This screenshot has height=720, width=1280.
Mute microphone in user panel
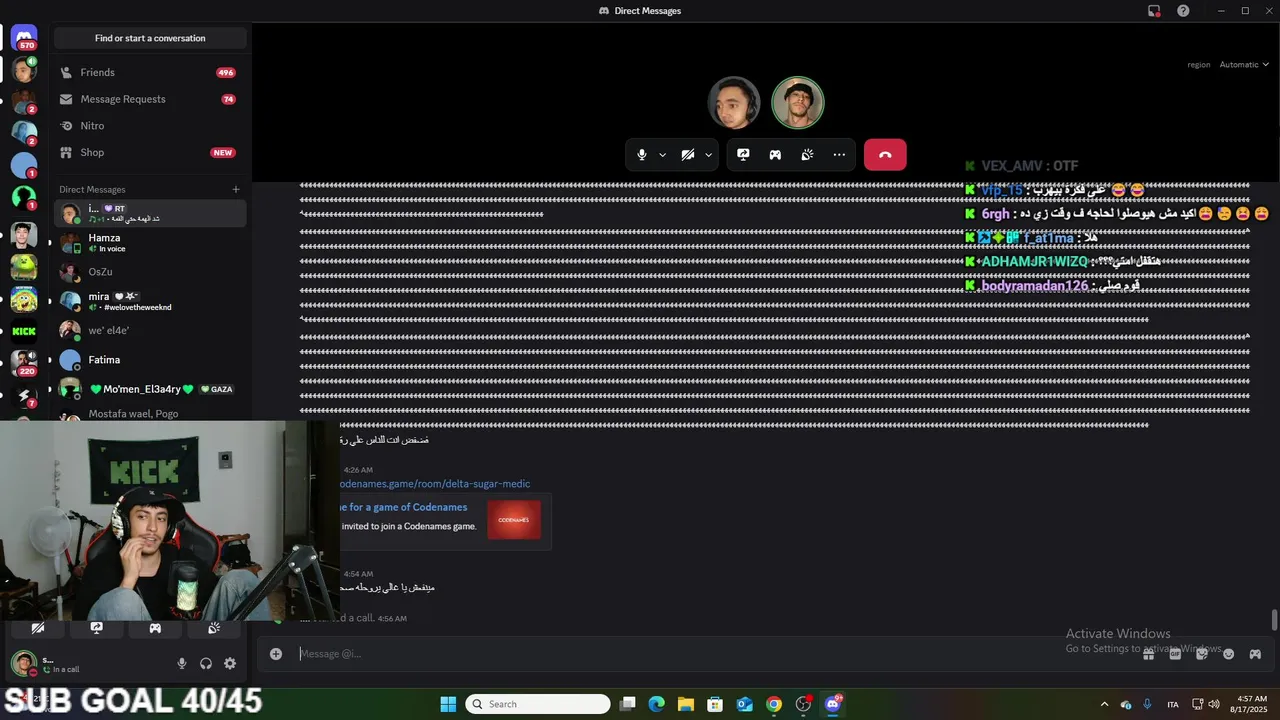(182, 663)
